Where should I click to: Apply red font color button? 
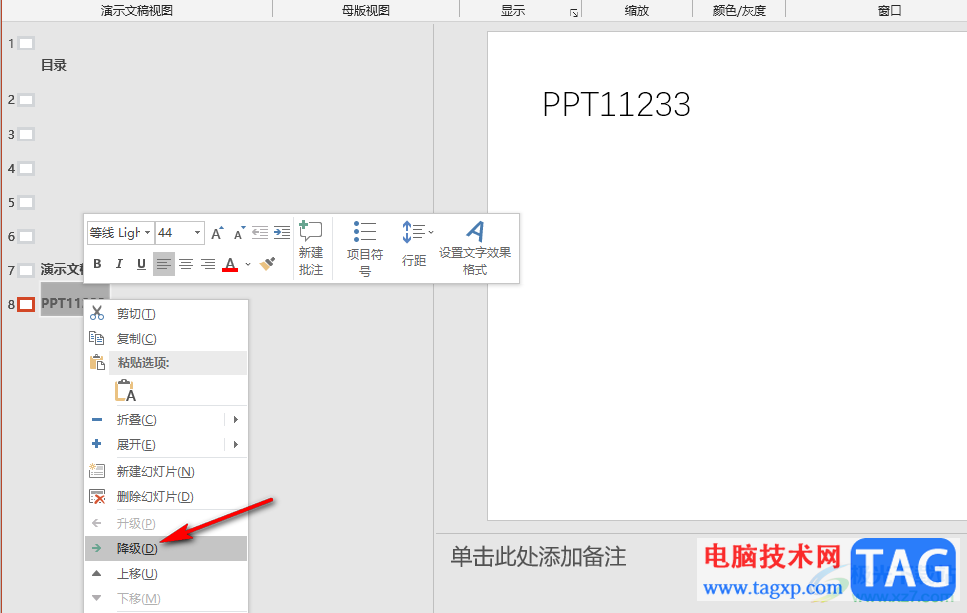coord(230,264)
